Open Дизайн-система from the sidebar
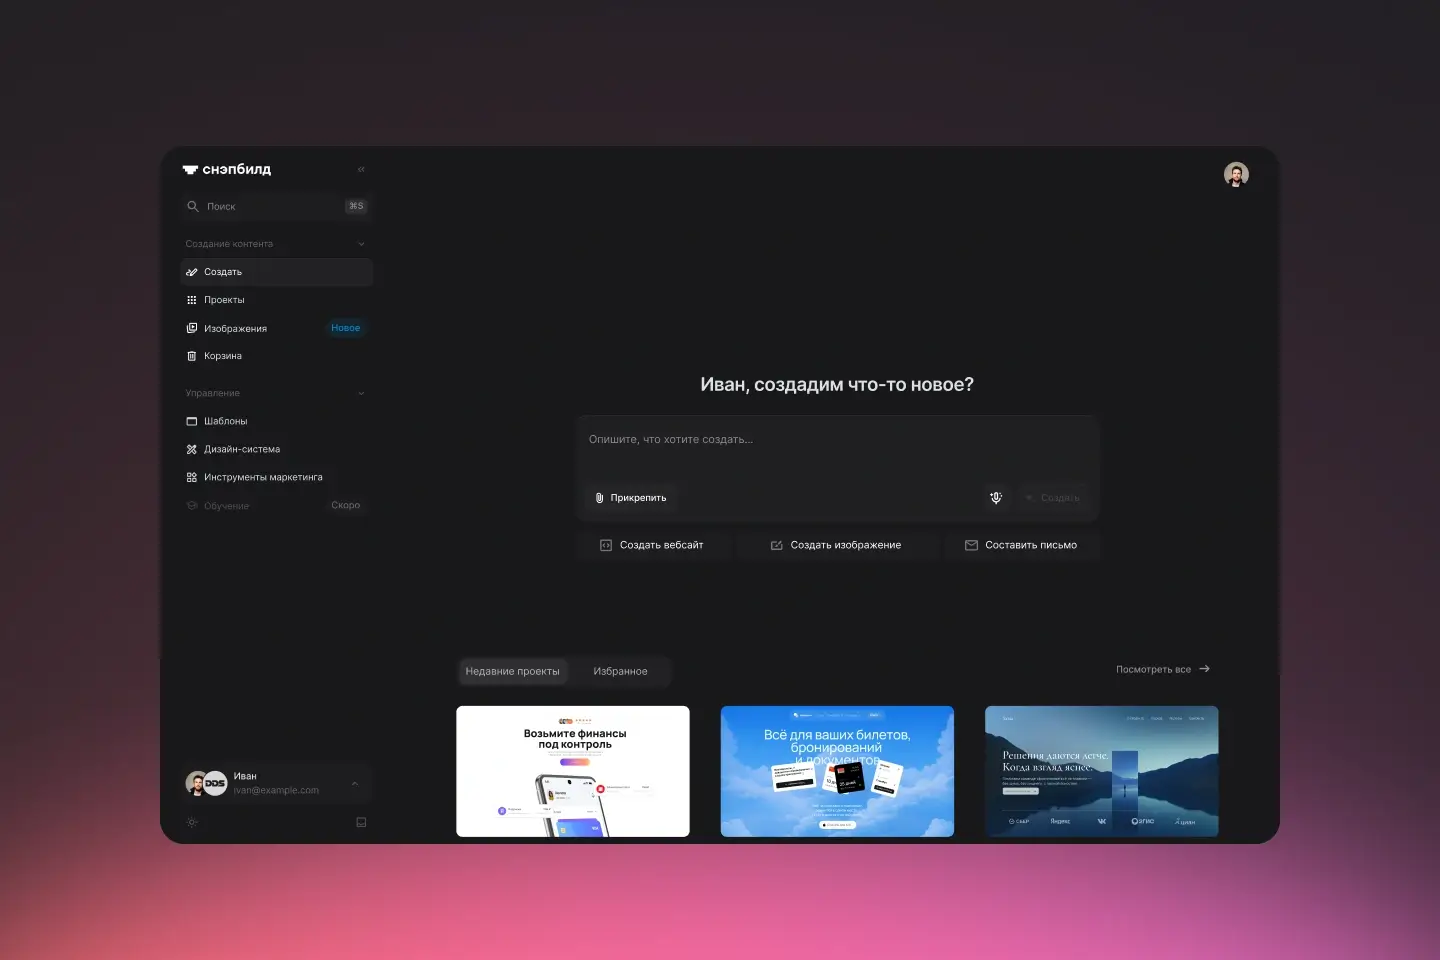 pyautogui.click(x=242, y=450)
